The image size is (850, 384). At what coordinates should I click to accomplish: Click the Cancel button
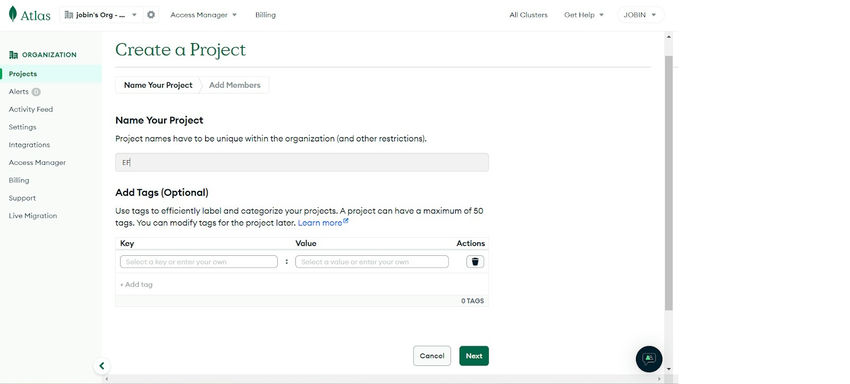pyautogui.click(x=432, y=356)
